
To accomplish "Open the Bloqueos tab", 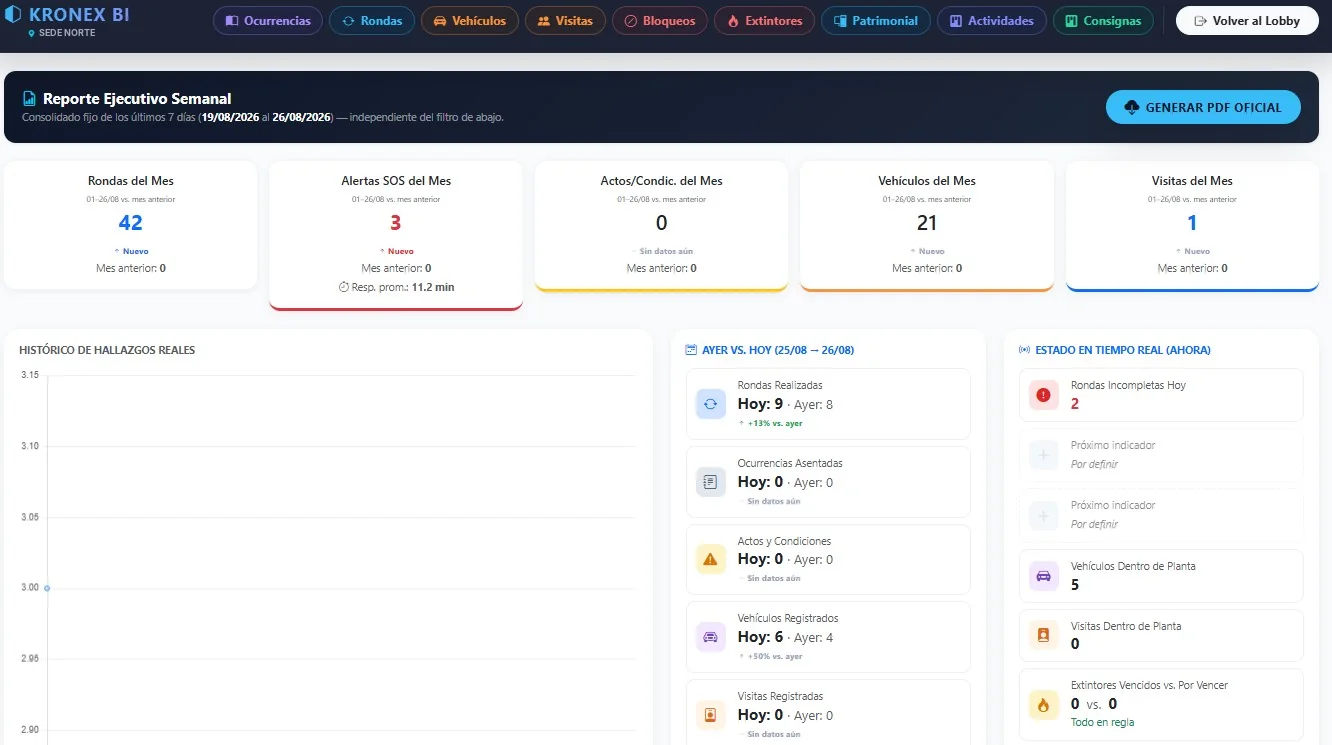I will point(660,21).
